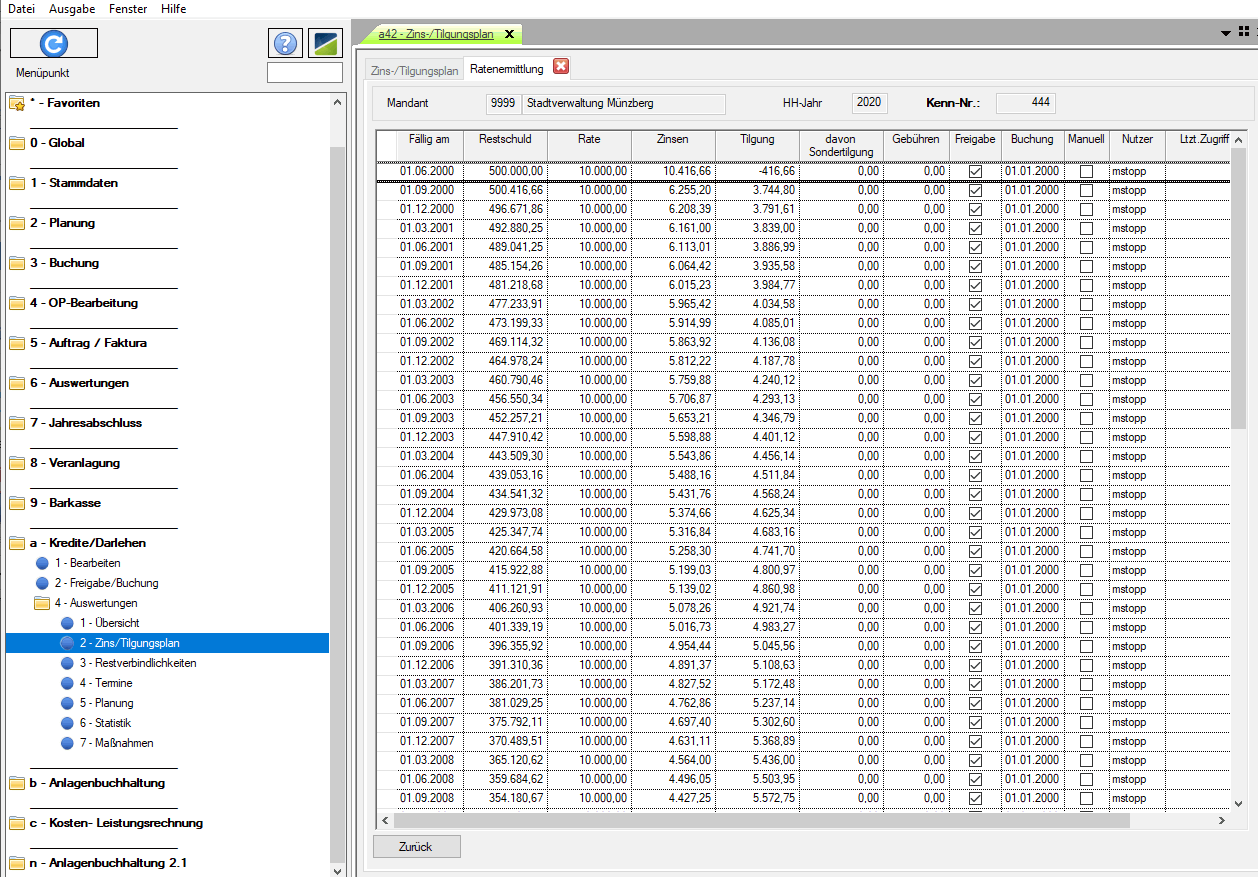
Task: Uncheck Freigabe for row 01.12.2003
Action: click(975, 437)
